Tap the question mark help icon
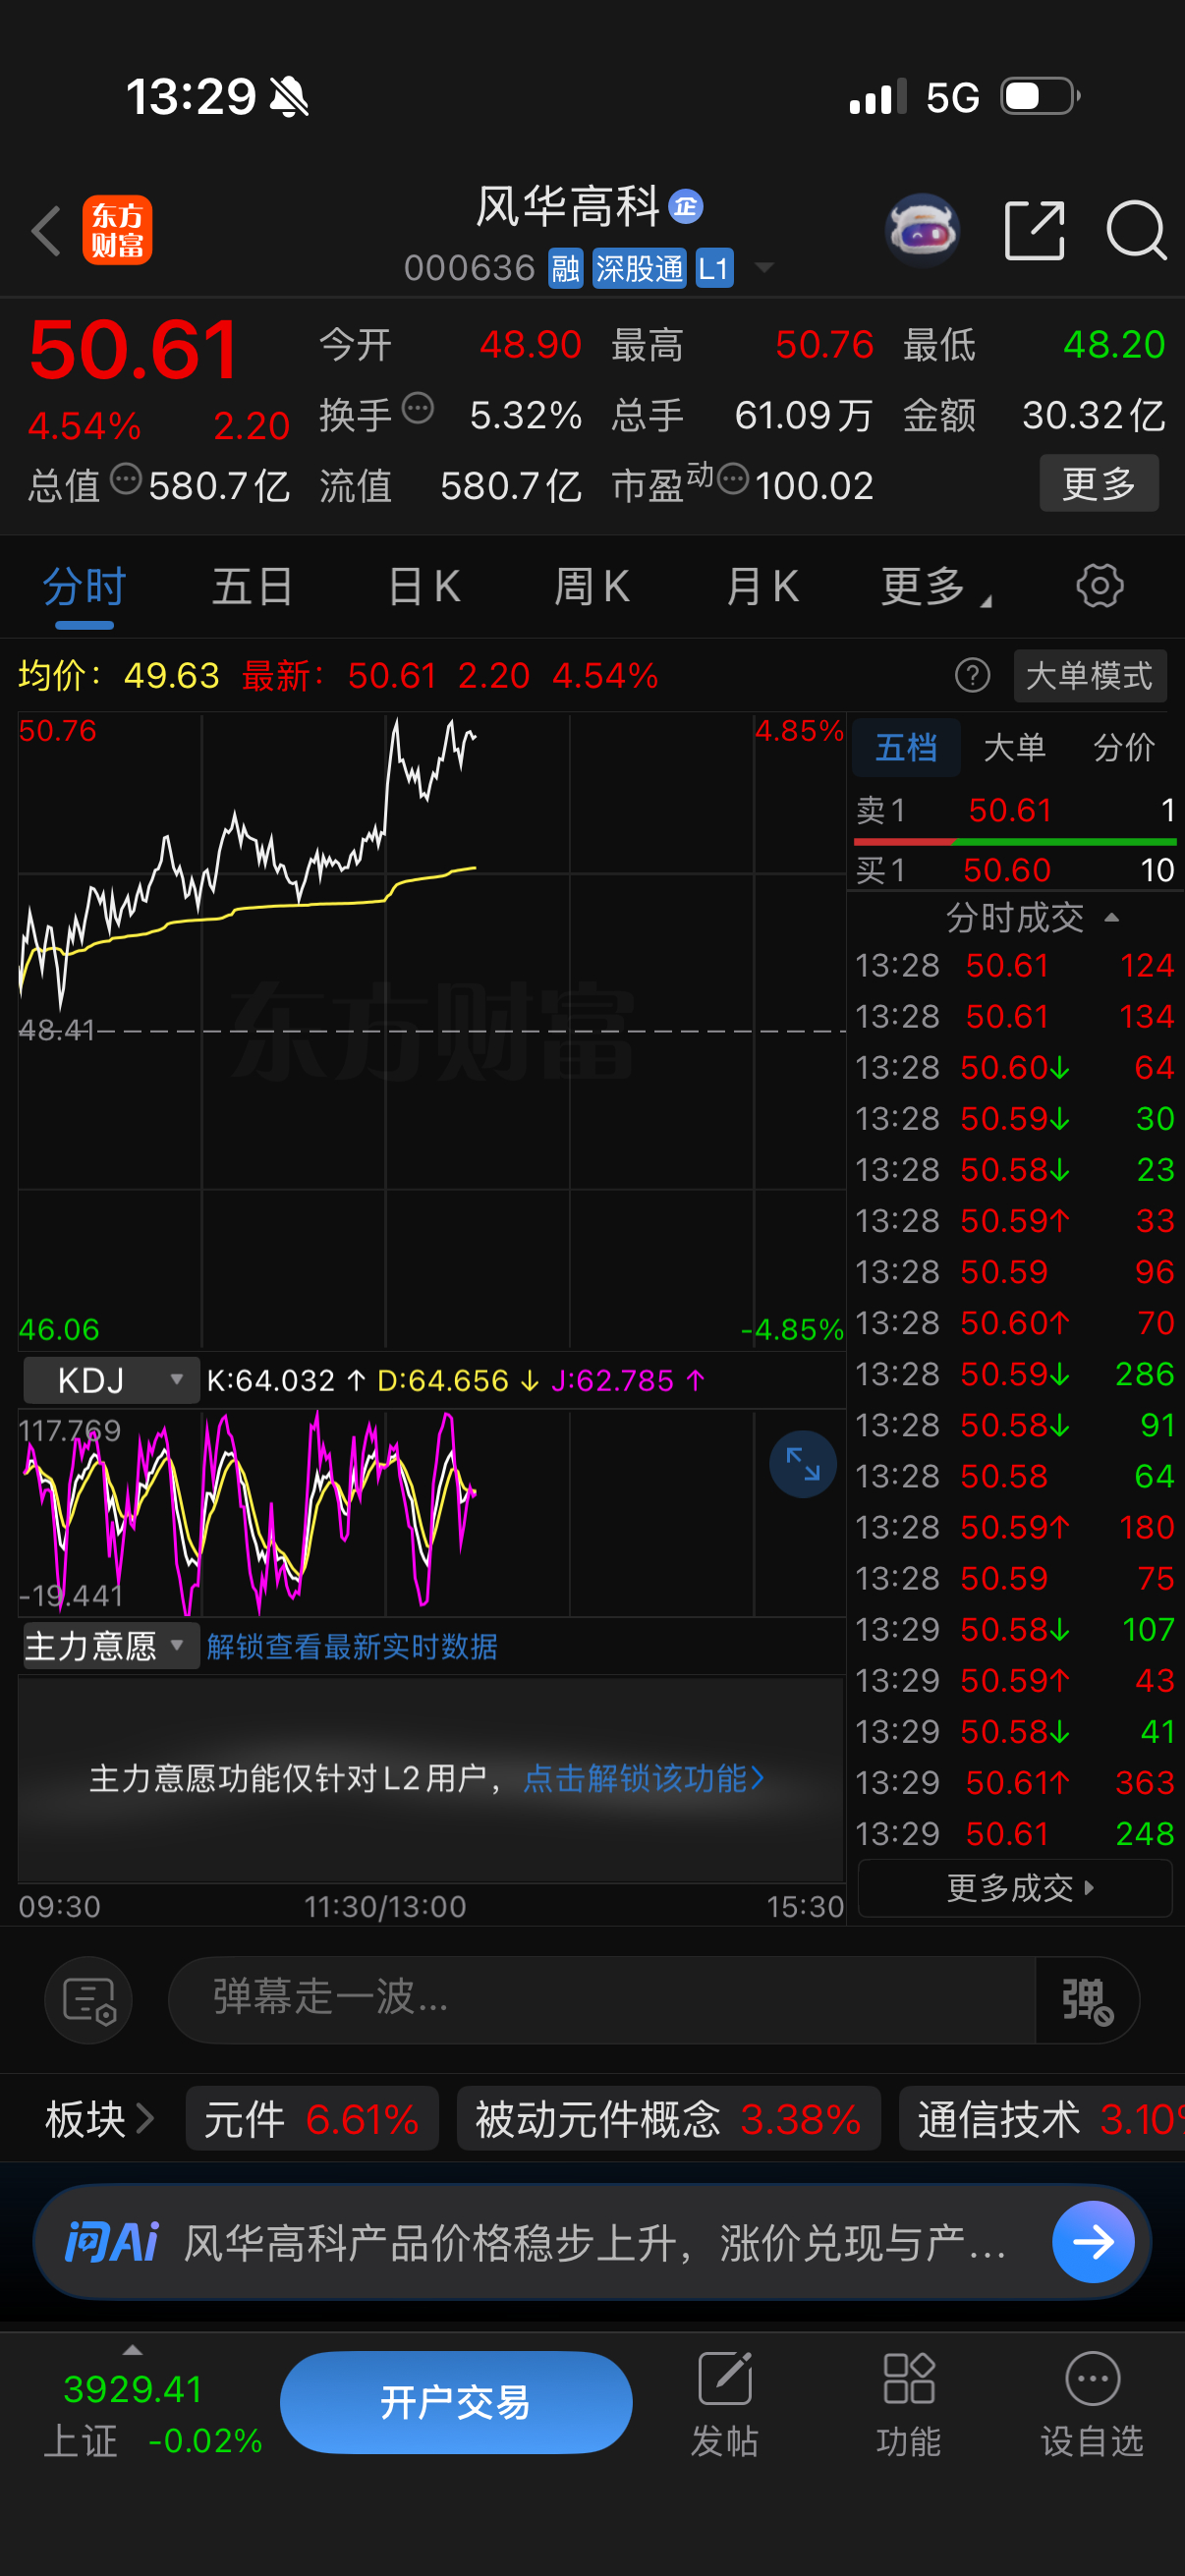This screenshot has height=2576, width=1185. [x=972, y=676]
